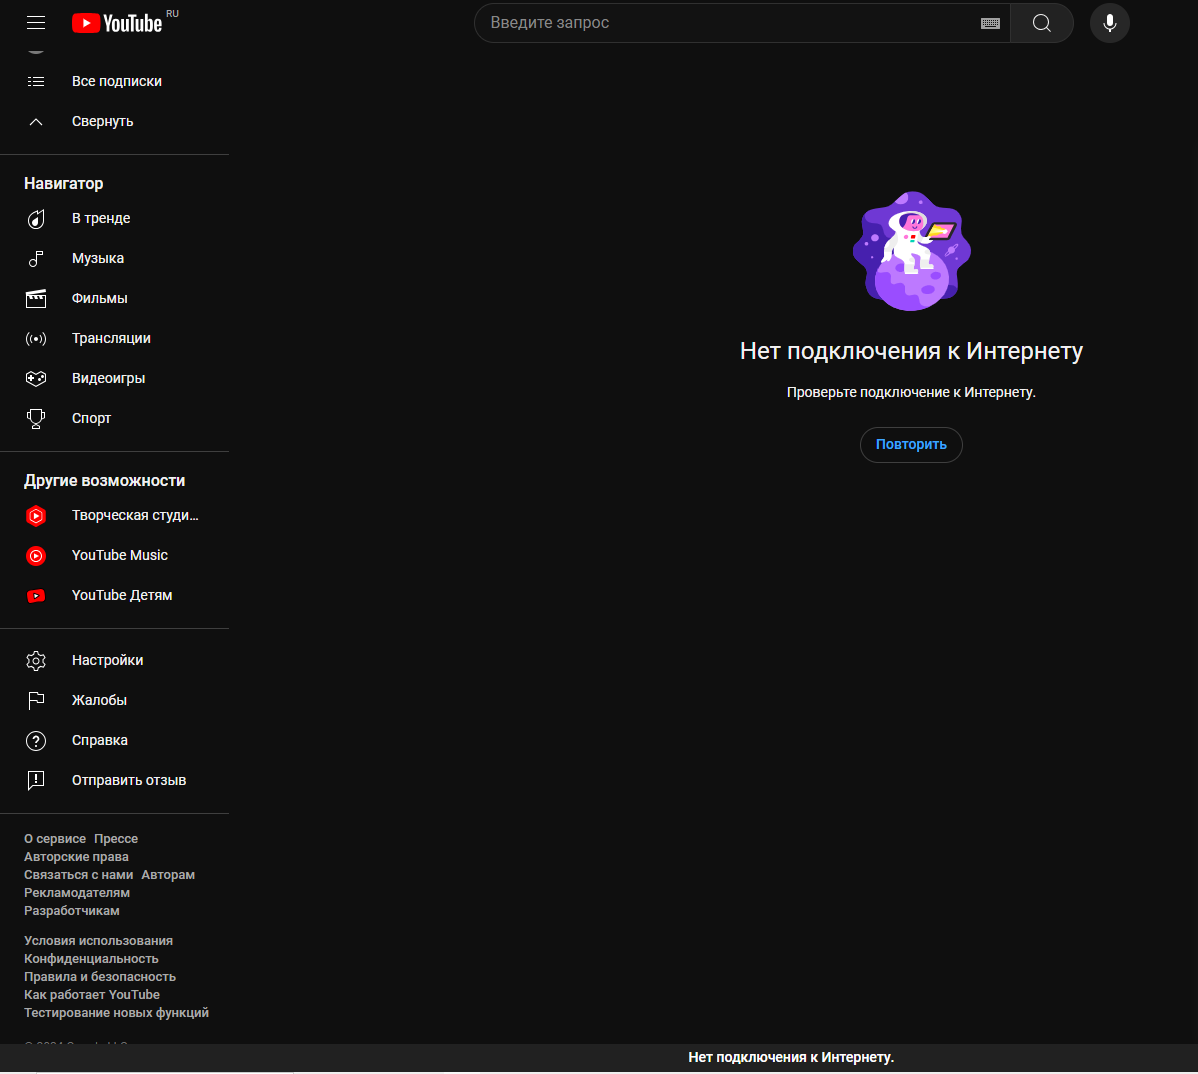The width and height of the screenshot is (1198, 1074).
Task: Click the Связаться с нами link
Action: 79,875
